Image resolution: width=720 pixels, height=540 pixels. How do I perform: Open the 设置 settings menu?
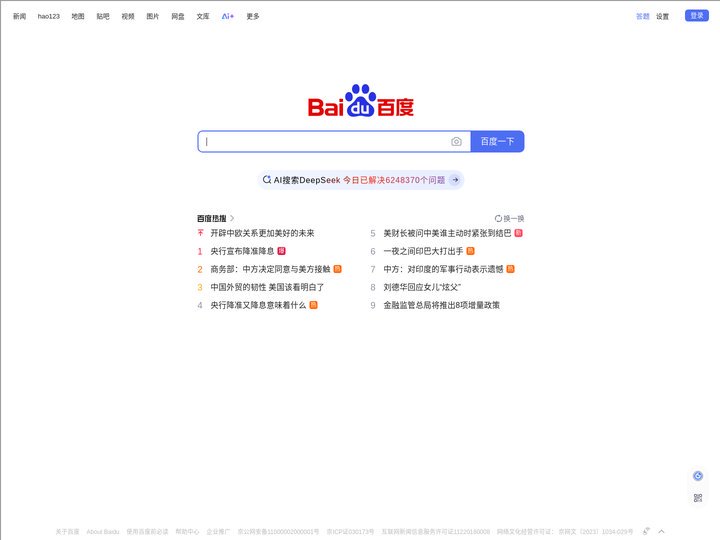coord(662,17)
